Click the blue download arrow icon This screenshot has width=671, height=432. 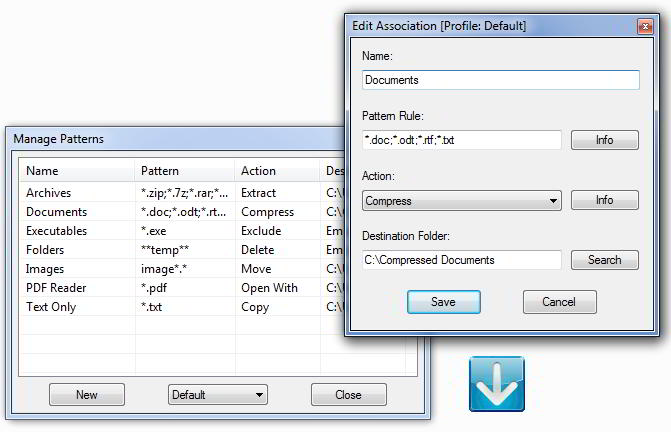click(x=496, y=383)
